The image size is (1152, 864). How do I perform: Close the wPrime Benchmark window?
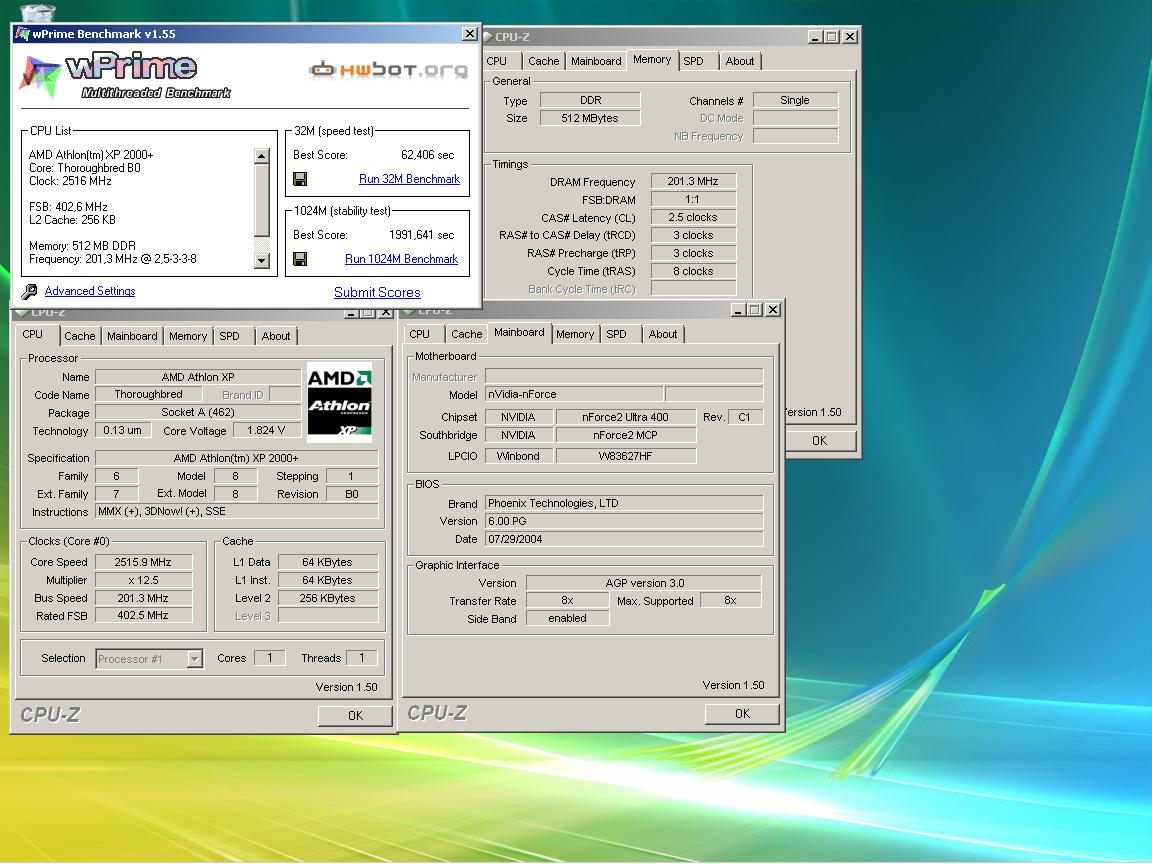pos(469,34)
